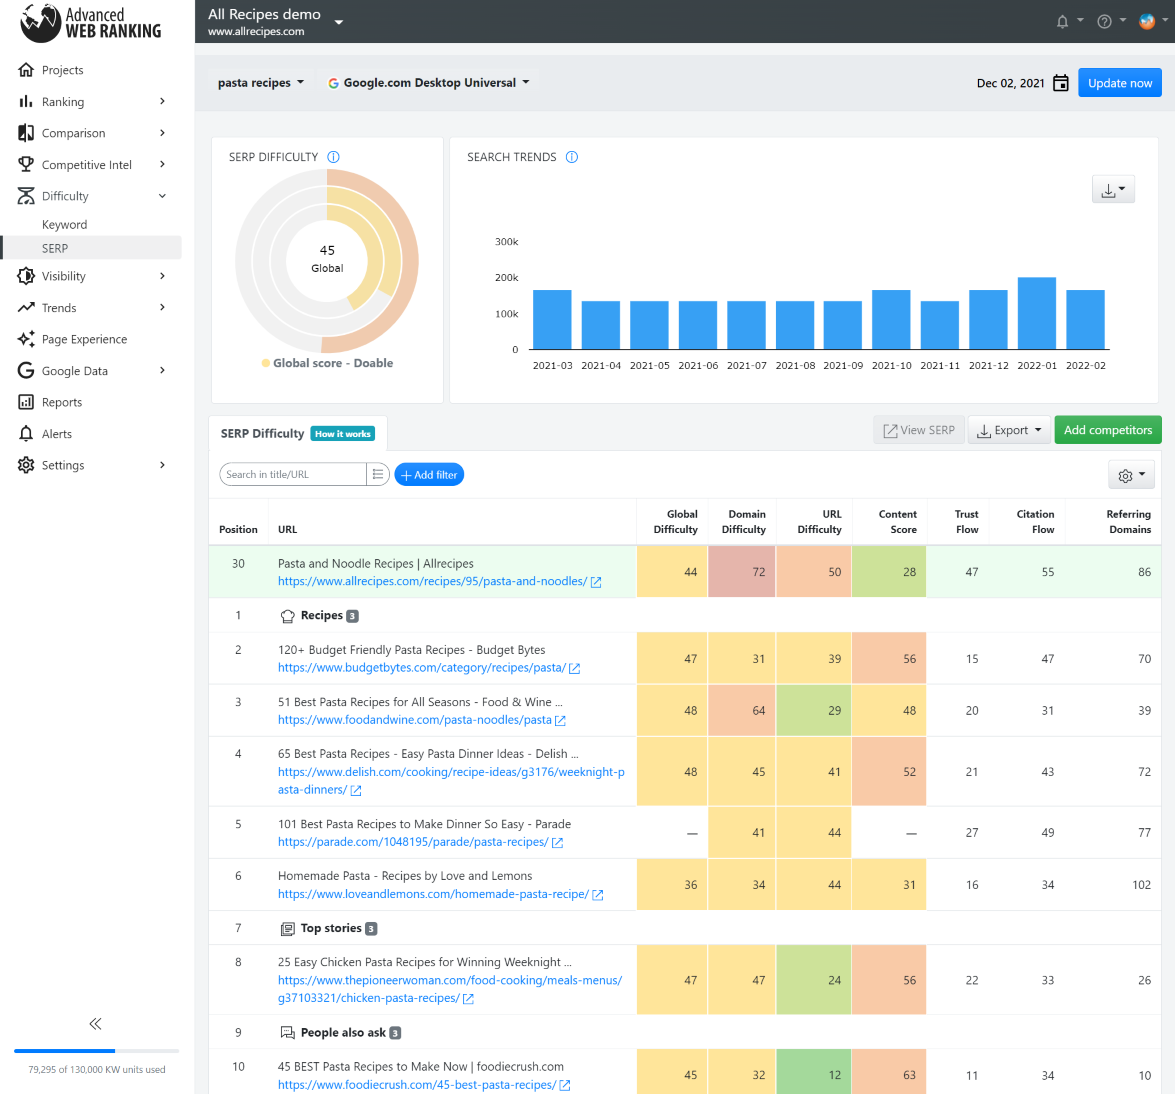Show Search Trends info tooltip icon
Image resolution: width=1175 pixels, height=1094 pixels.
tap(572, 157)
